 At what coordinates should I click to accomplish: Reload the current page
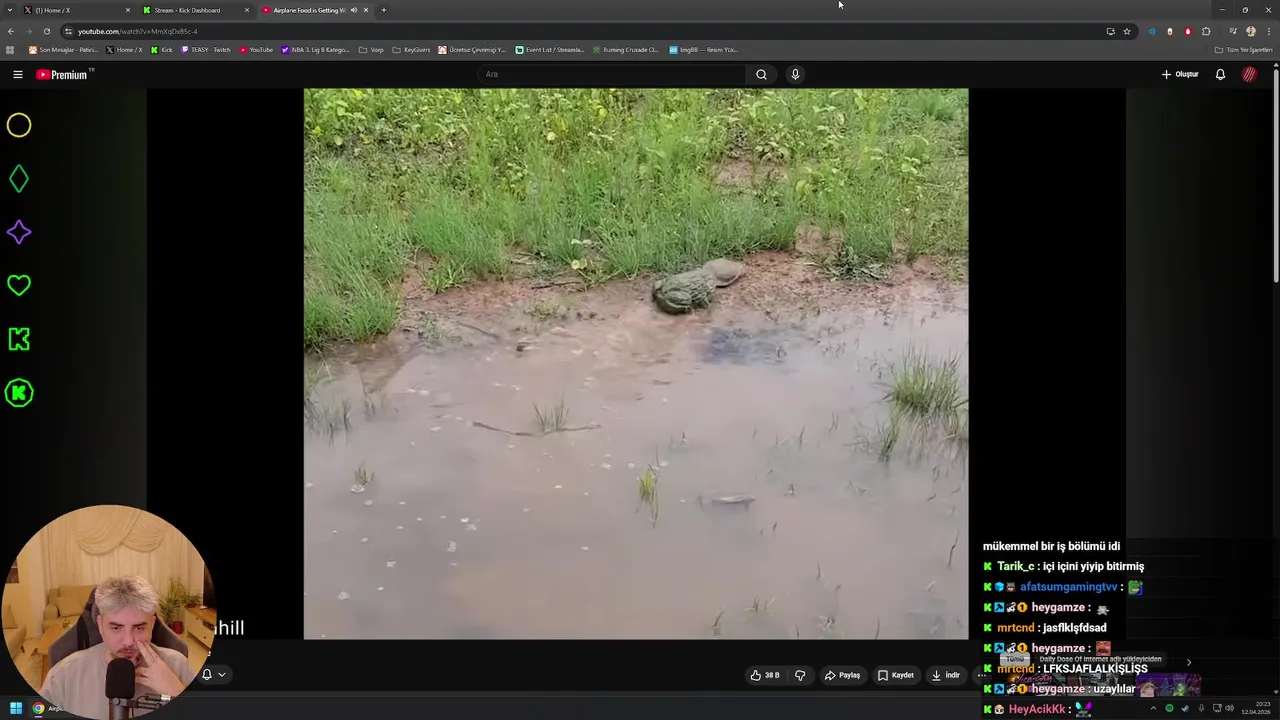46,31
